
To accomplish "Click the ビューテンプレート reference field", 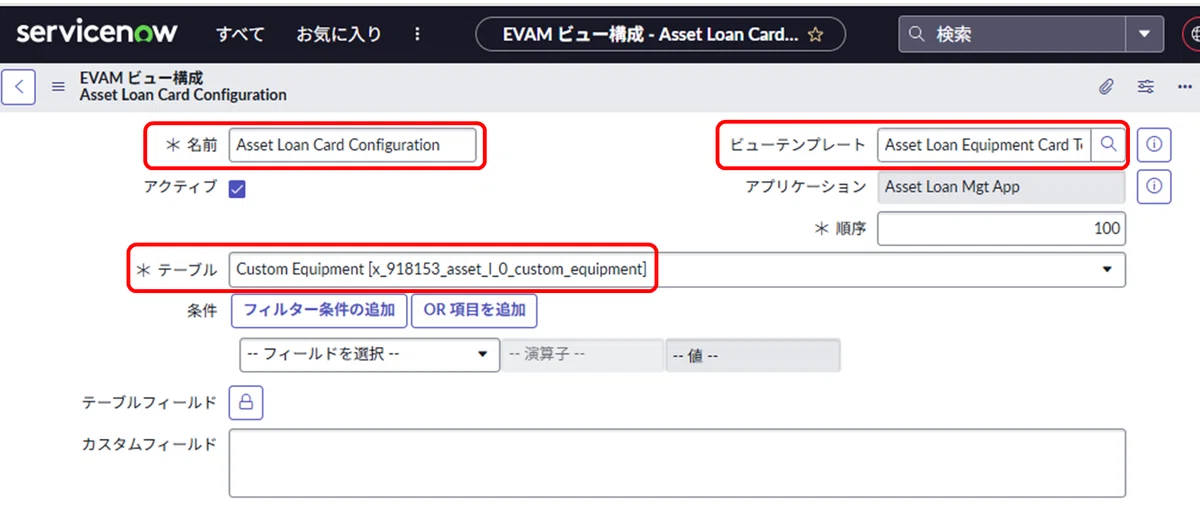I will click(984, 145).
